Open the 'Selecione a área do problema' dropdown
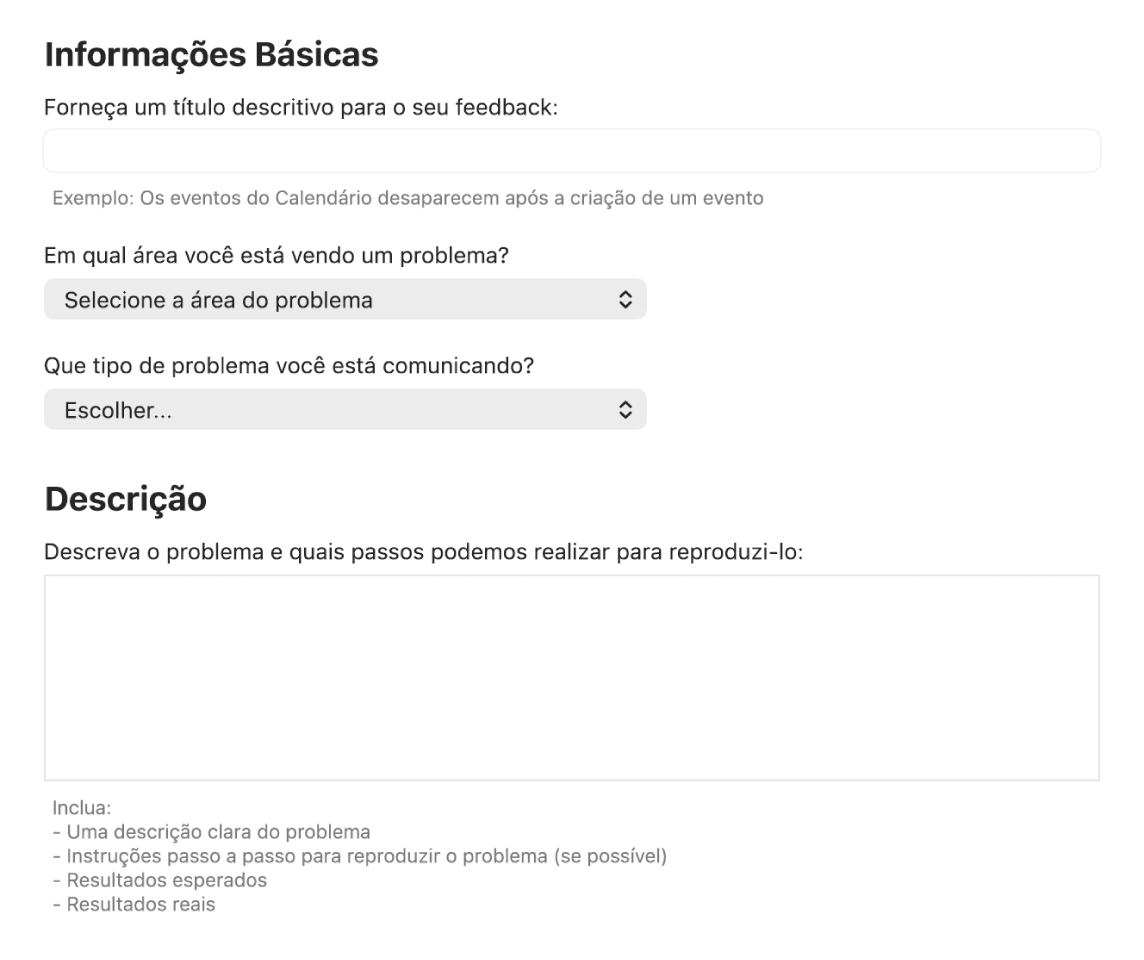Image resolution: width=1144 pixels, height=960 pixels. pos(330,300)
